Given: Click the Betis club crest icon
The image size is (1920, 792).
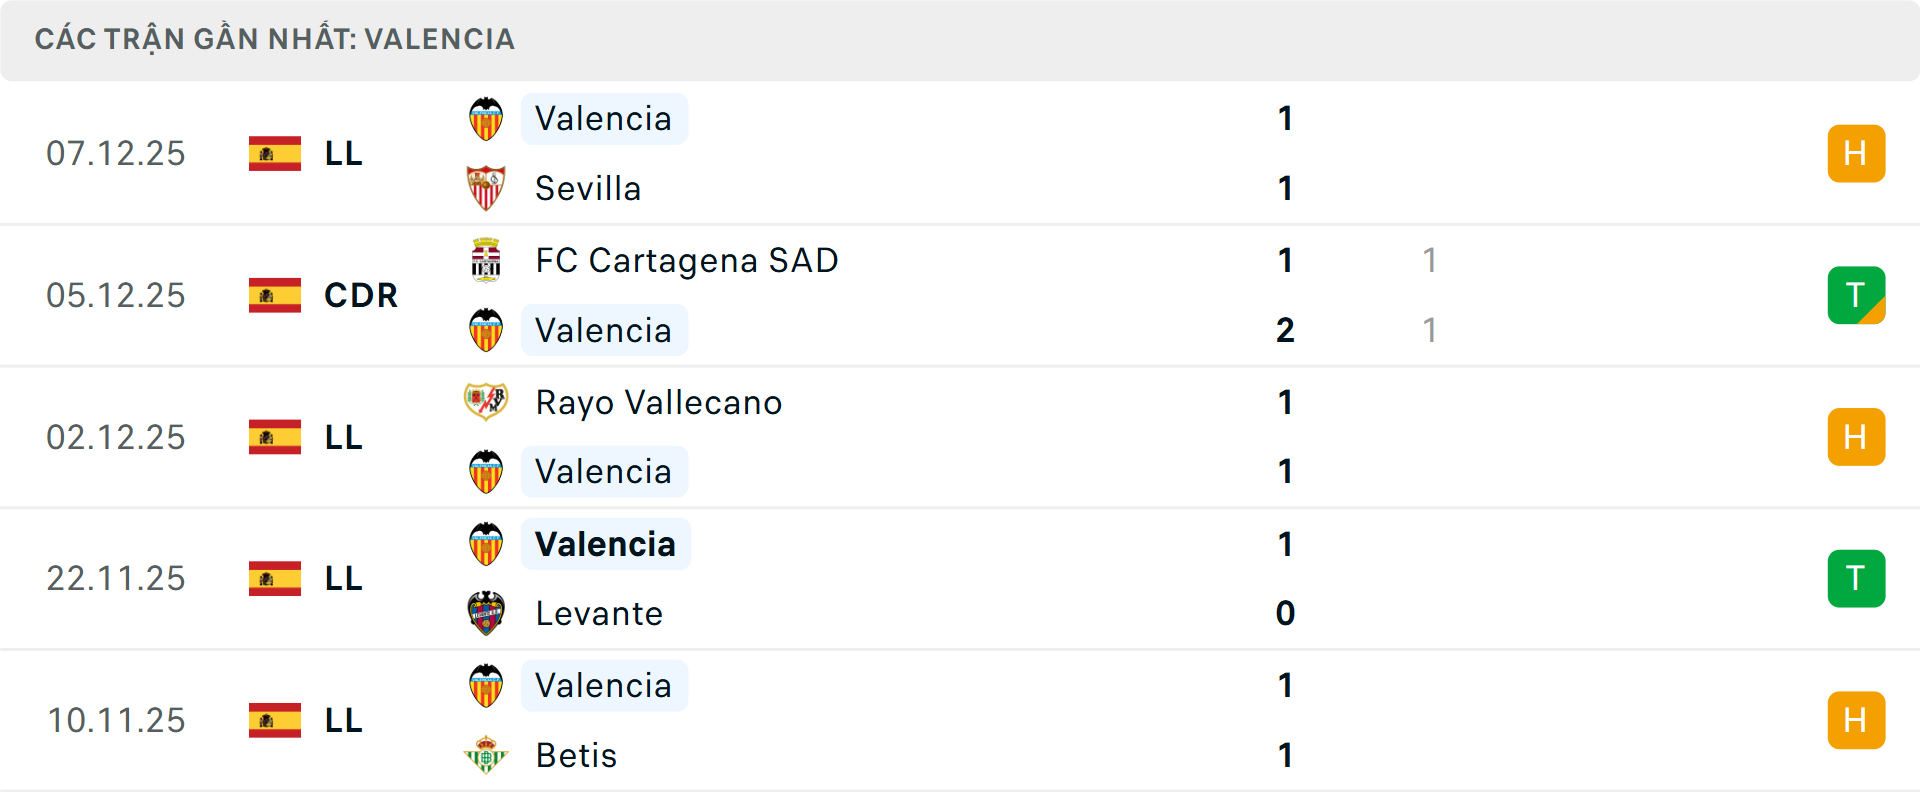Looking at the screenshot, I should coord(486,755).
